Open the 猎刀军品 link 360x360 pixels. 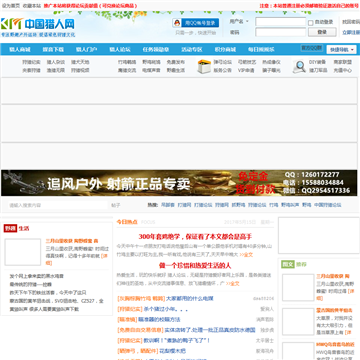pos(318,70)
